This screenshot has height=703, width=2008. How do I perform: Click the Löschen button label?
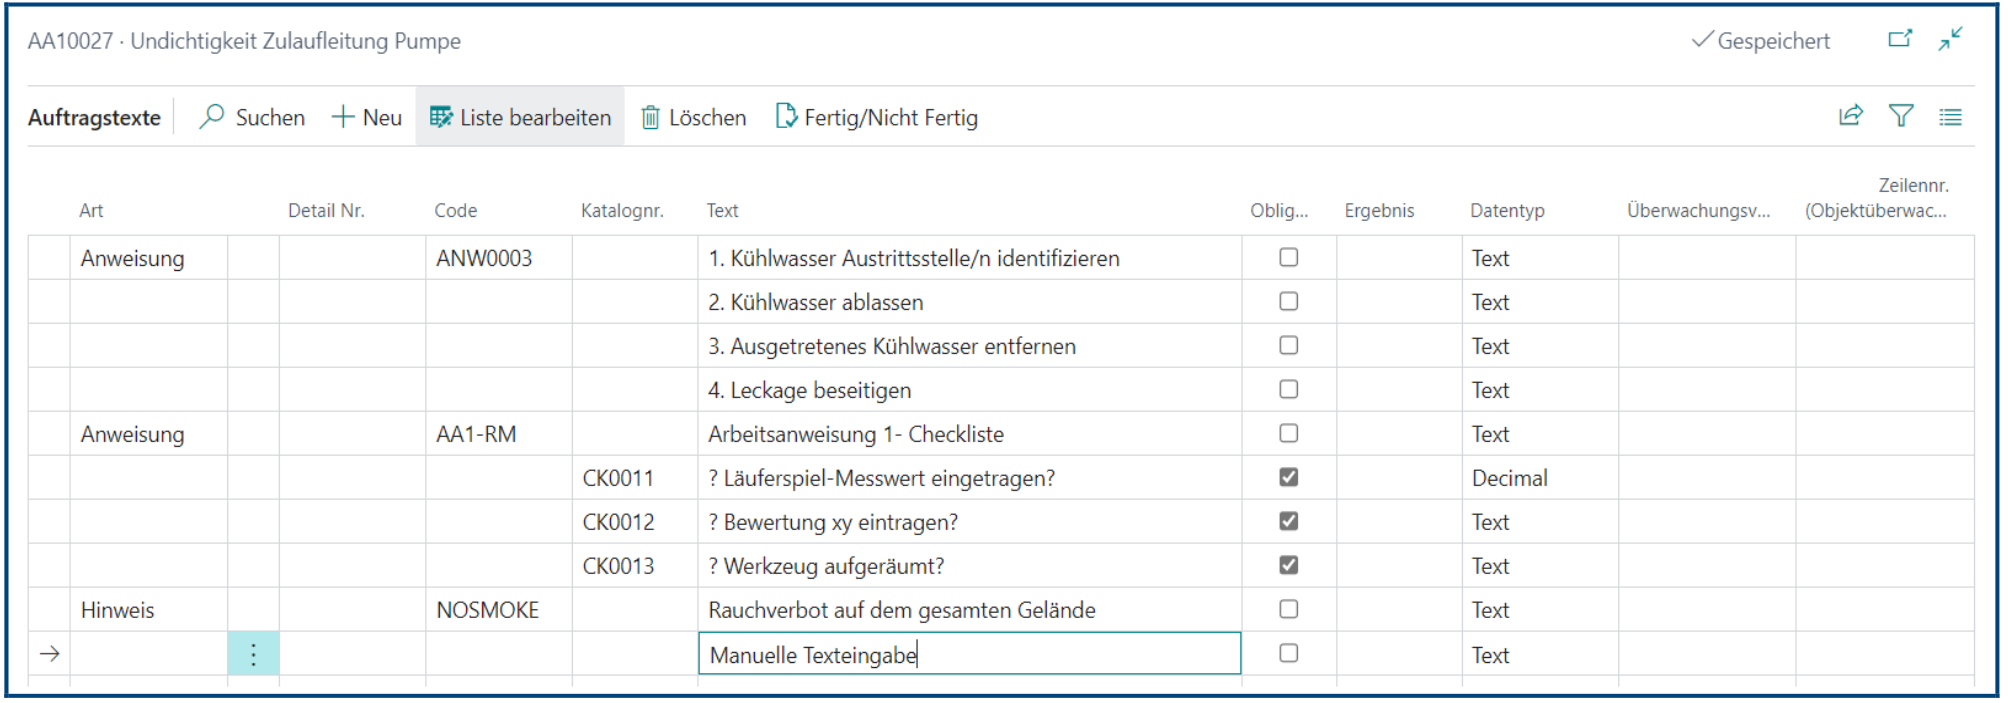click(x=707, y=118)
